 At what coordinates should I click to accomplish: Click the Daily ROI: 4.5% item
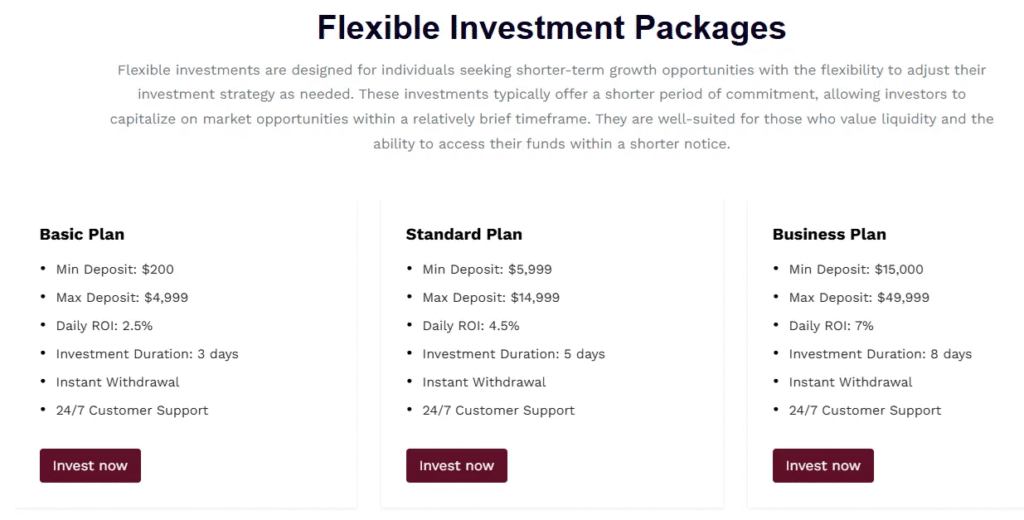(x=471, y=325)
